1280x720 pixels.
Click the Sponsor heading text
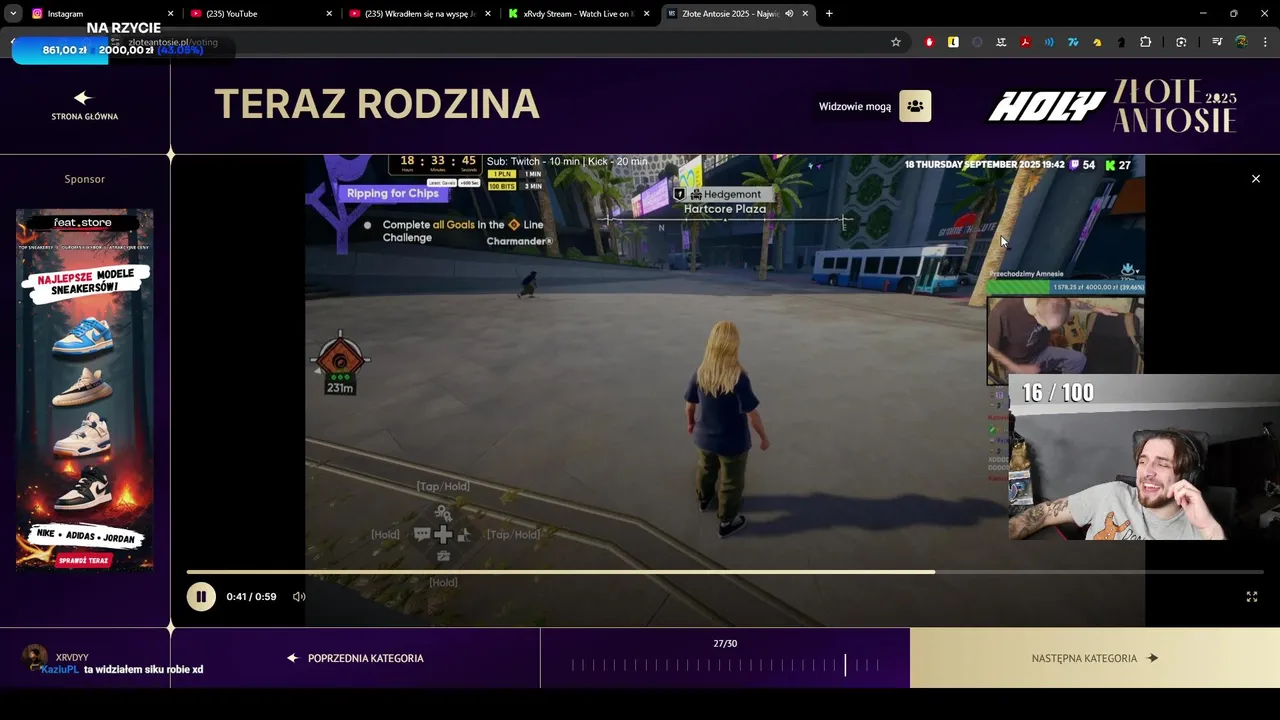85,179
